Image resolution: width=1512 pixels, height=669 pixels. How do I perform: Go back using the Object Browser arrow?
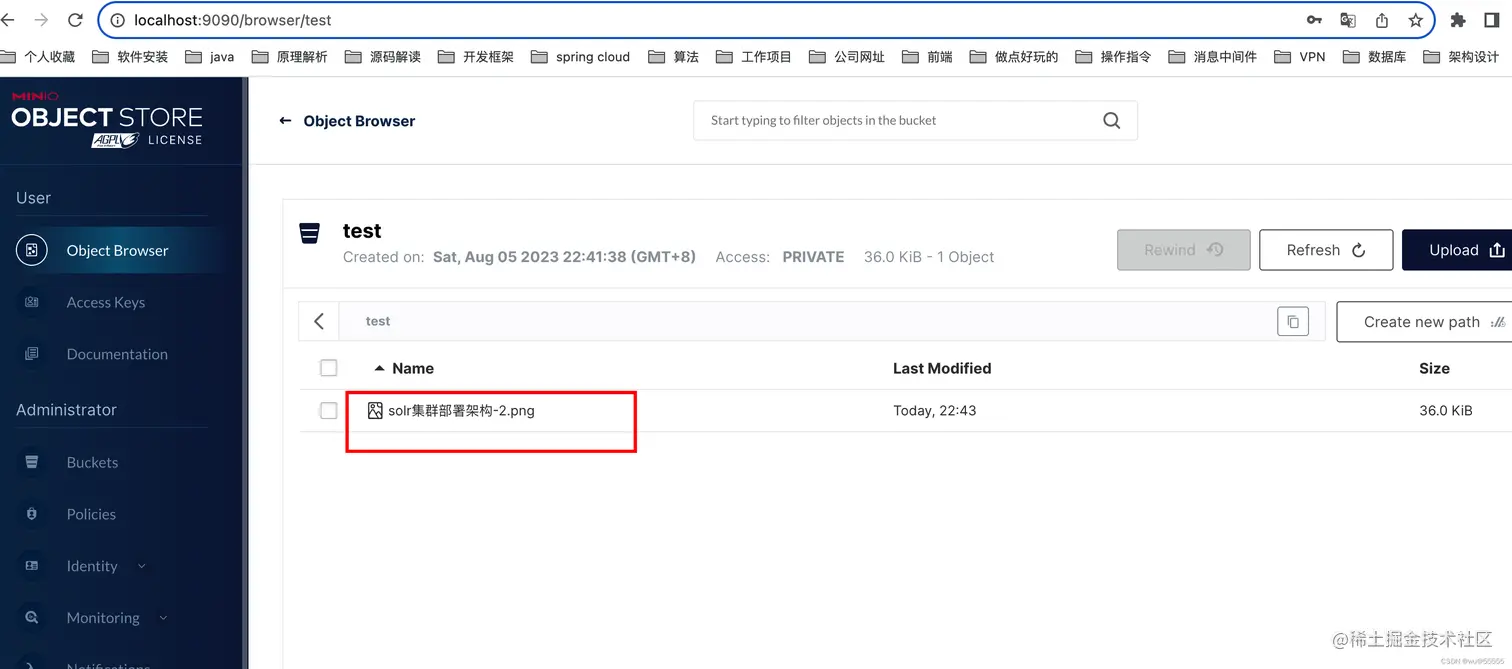point(285,121)
